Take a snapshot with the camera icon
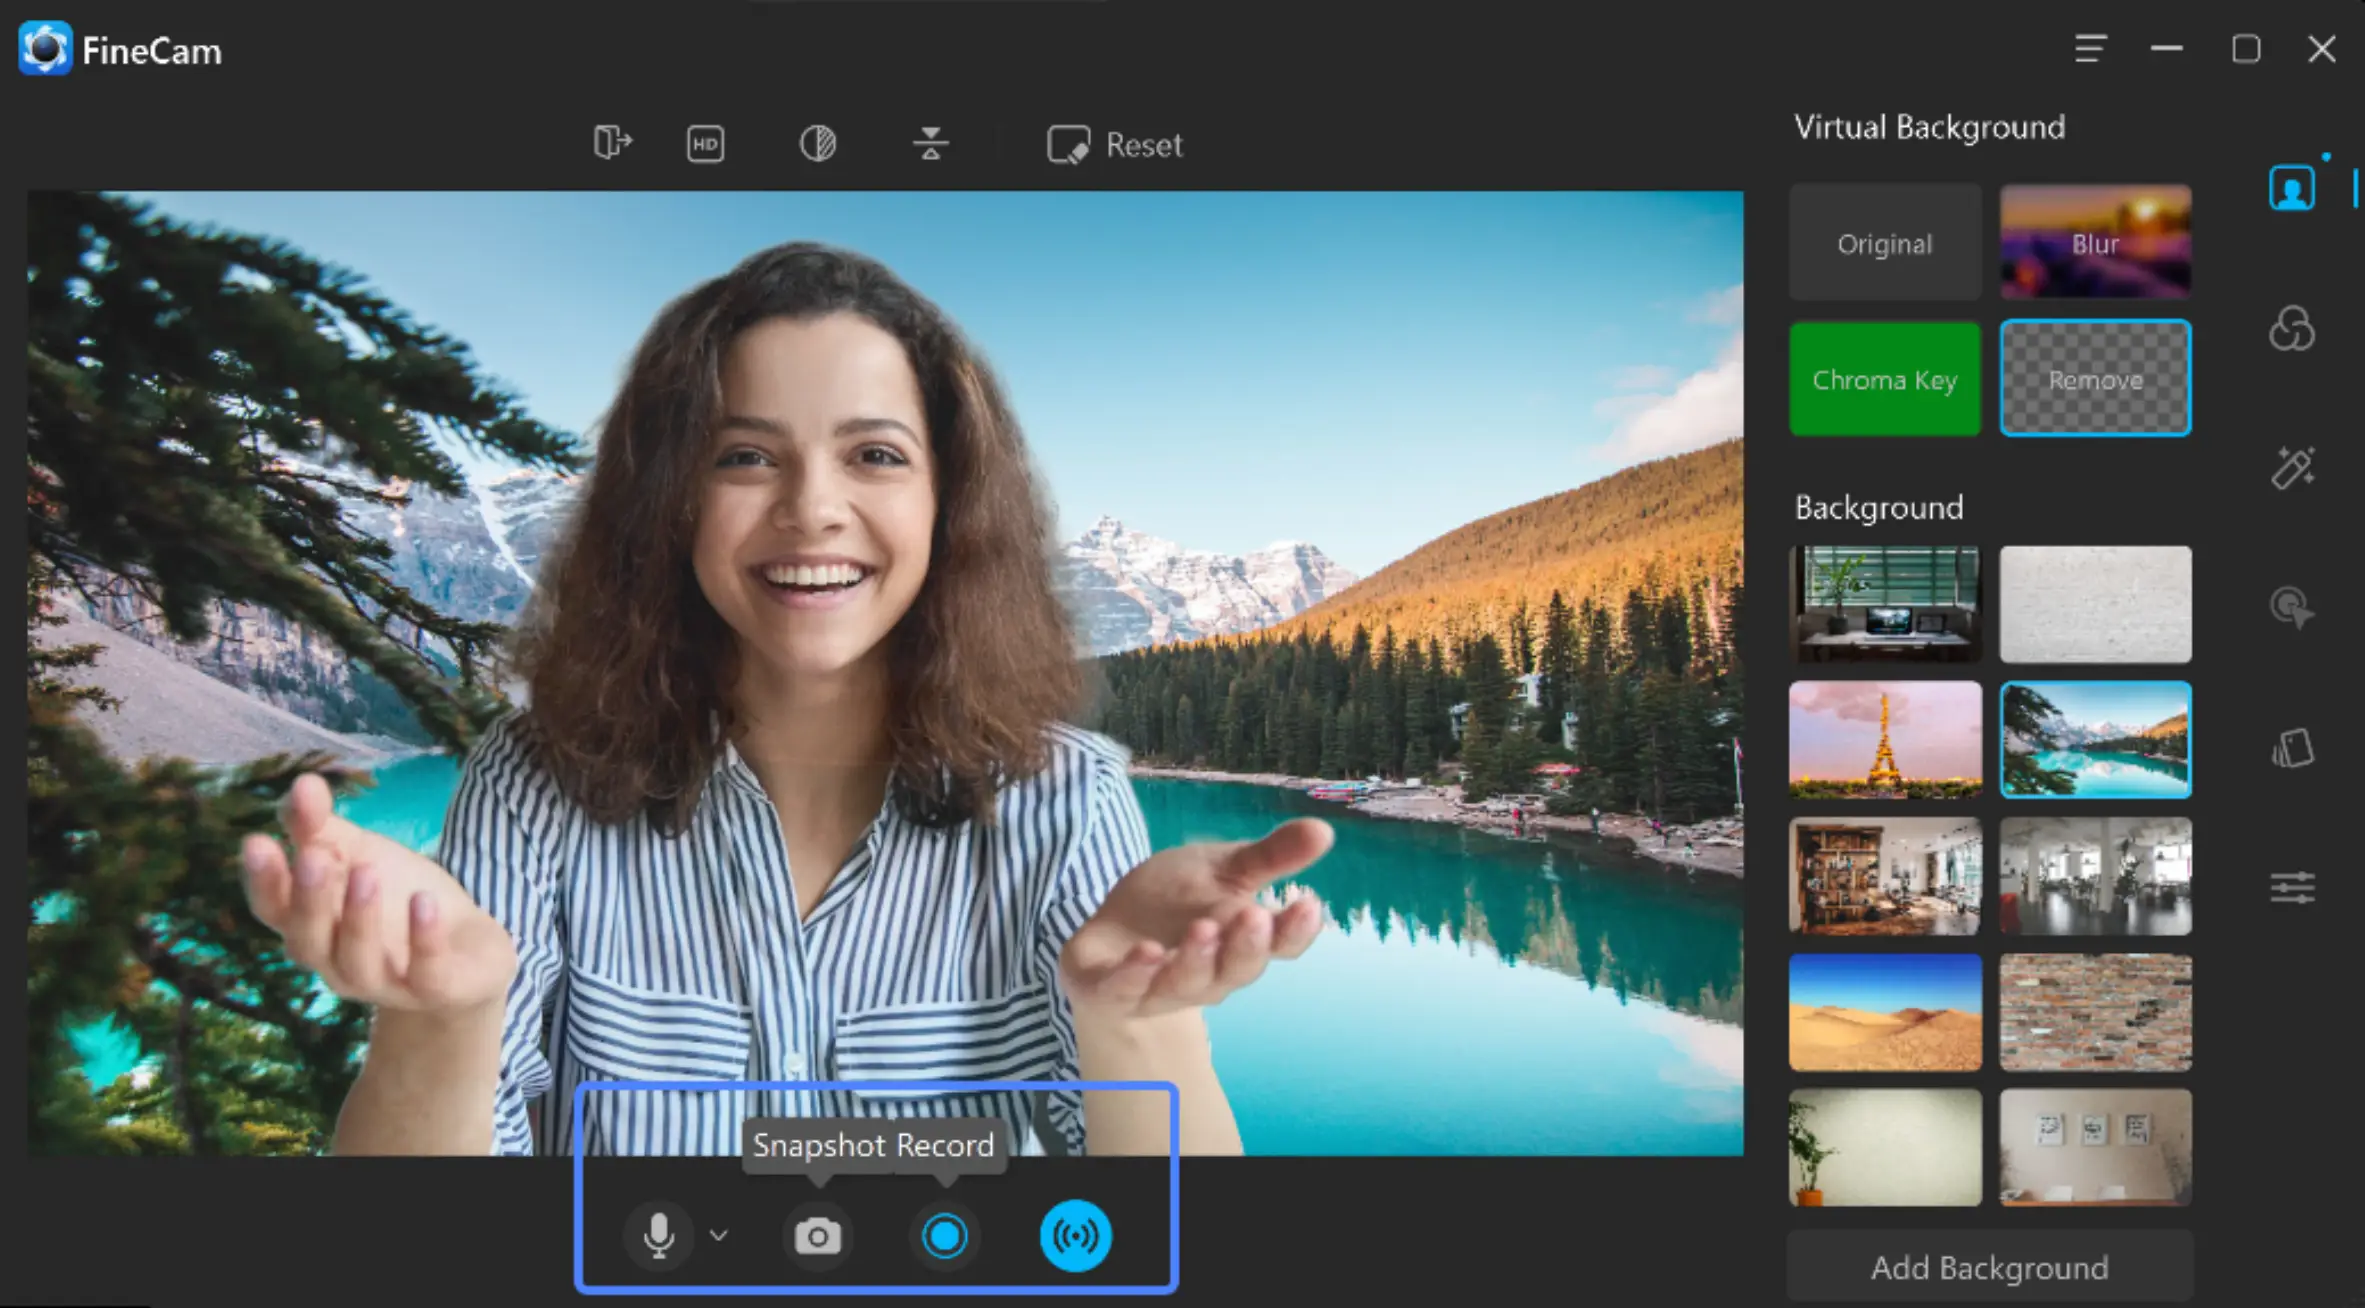Screen dimensions: 2365x1308 [x=817, y=1235]
